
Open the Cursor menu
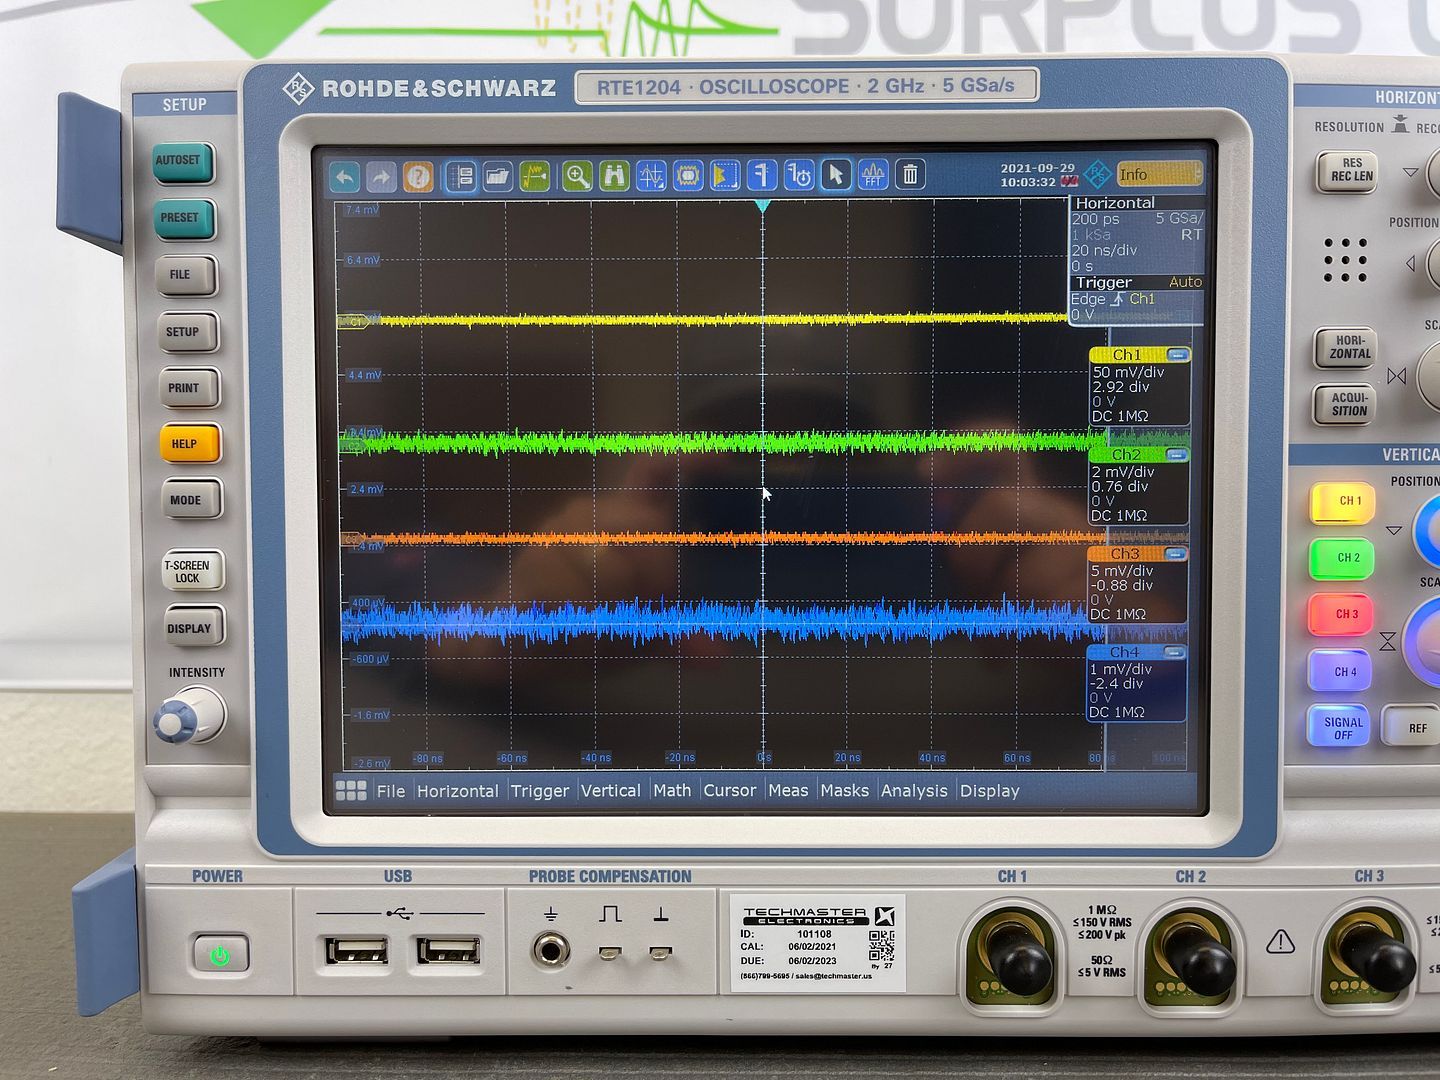730,791
